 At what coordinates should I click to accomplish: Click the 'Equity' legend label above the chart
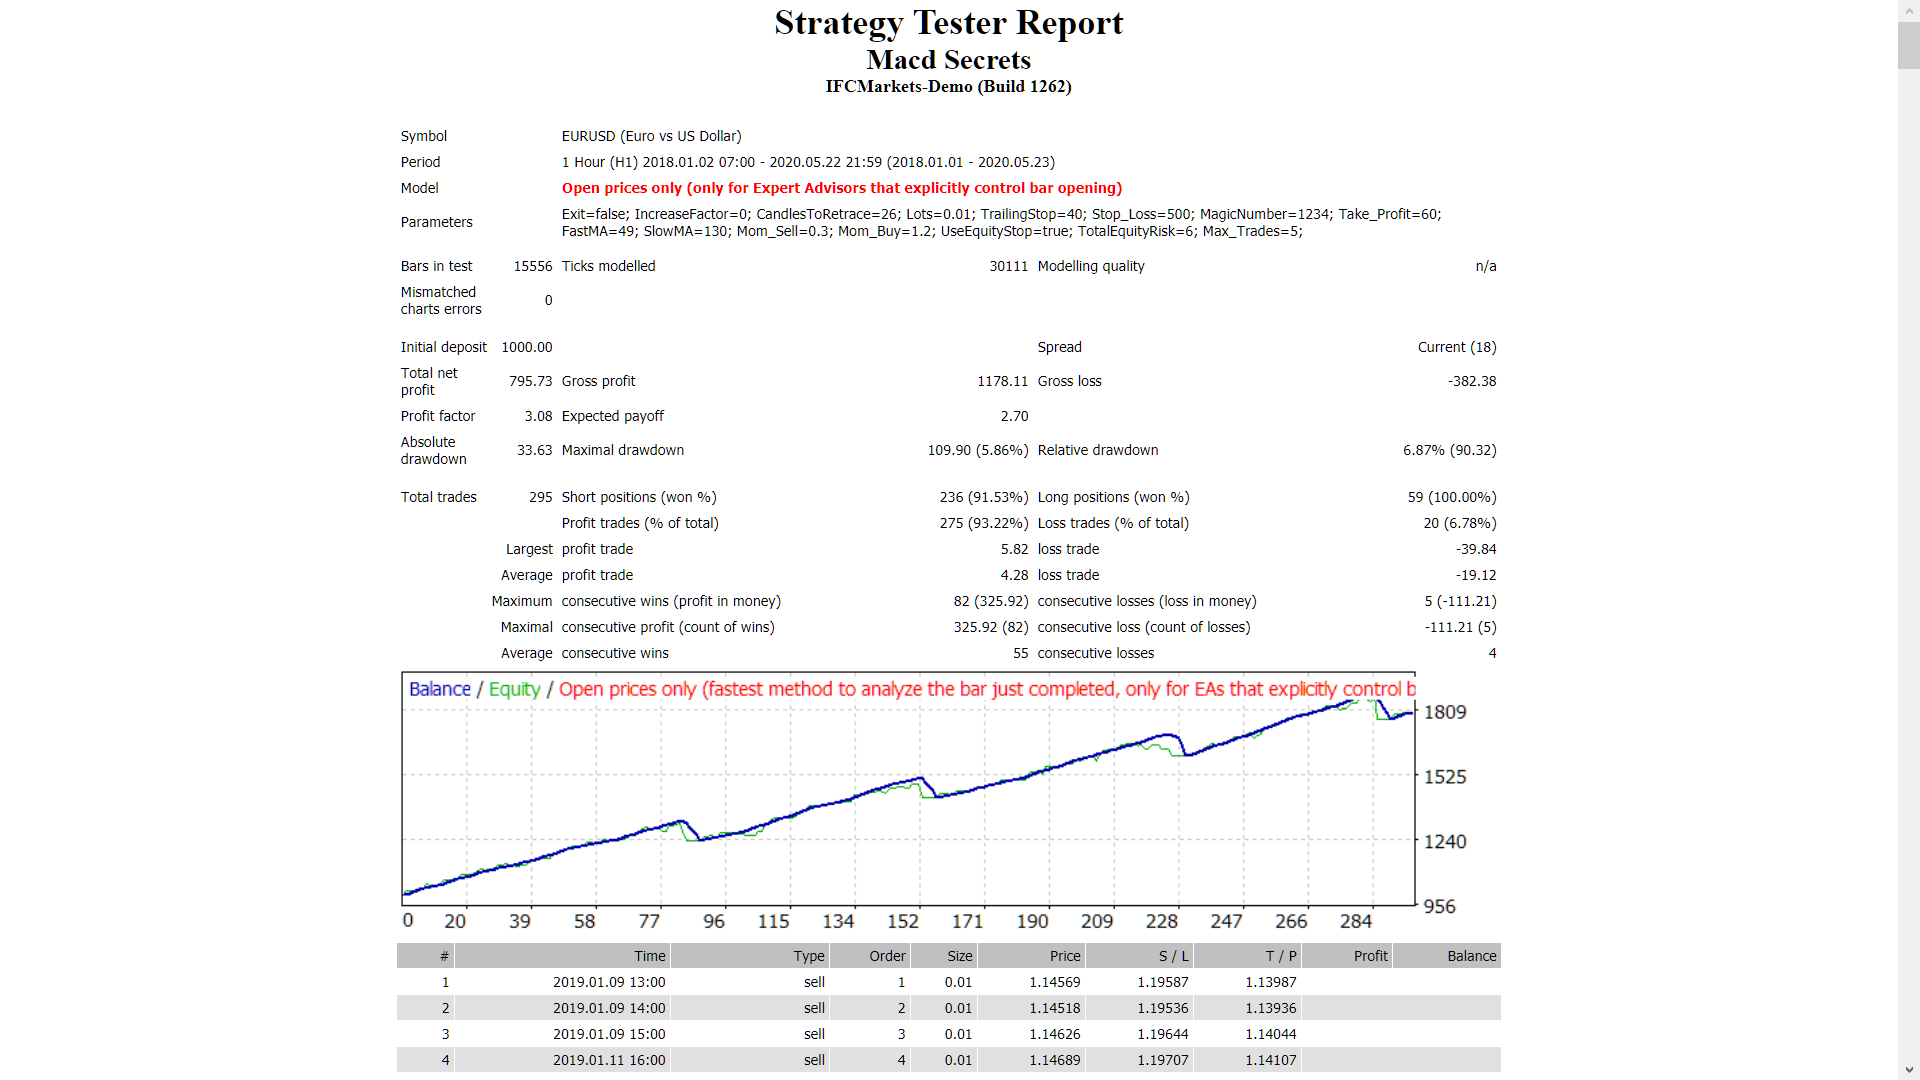[514, 689]
